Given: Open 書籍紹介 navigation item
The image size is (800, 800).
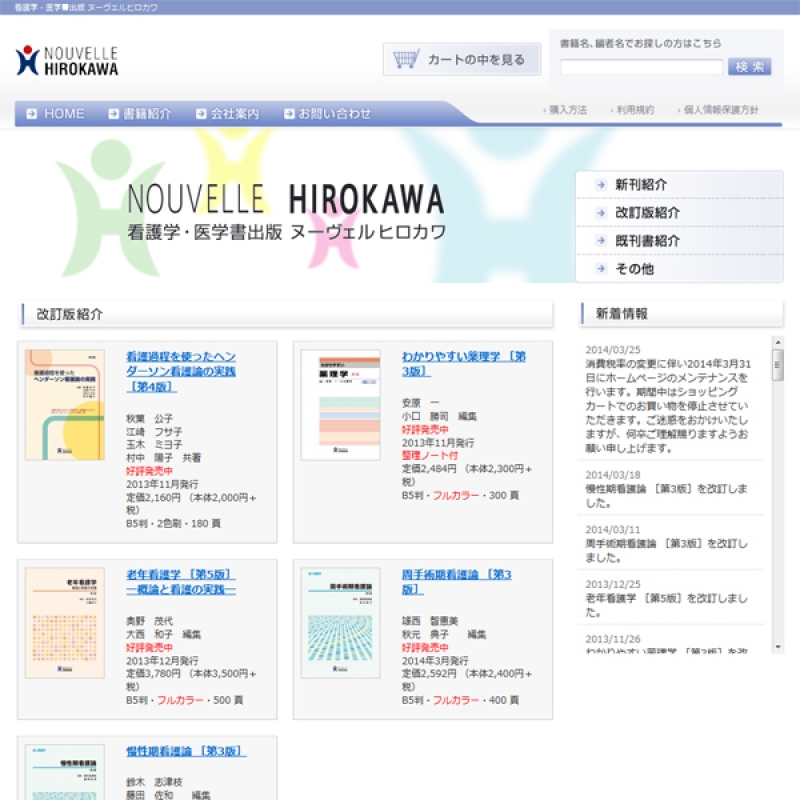Looking at the screenshot, I should [x=140, y=113].
